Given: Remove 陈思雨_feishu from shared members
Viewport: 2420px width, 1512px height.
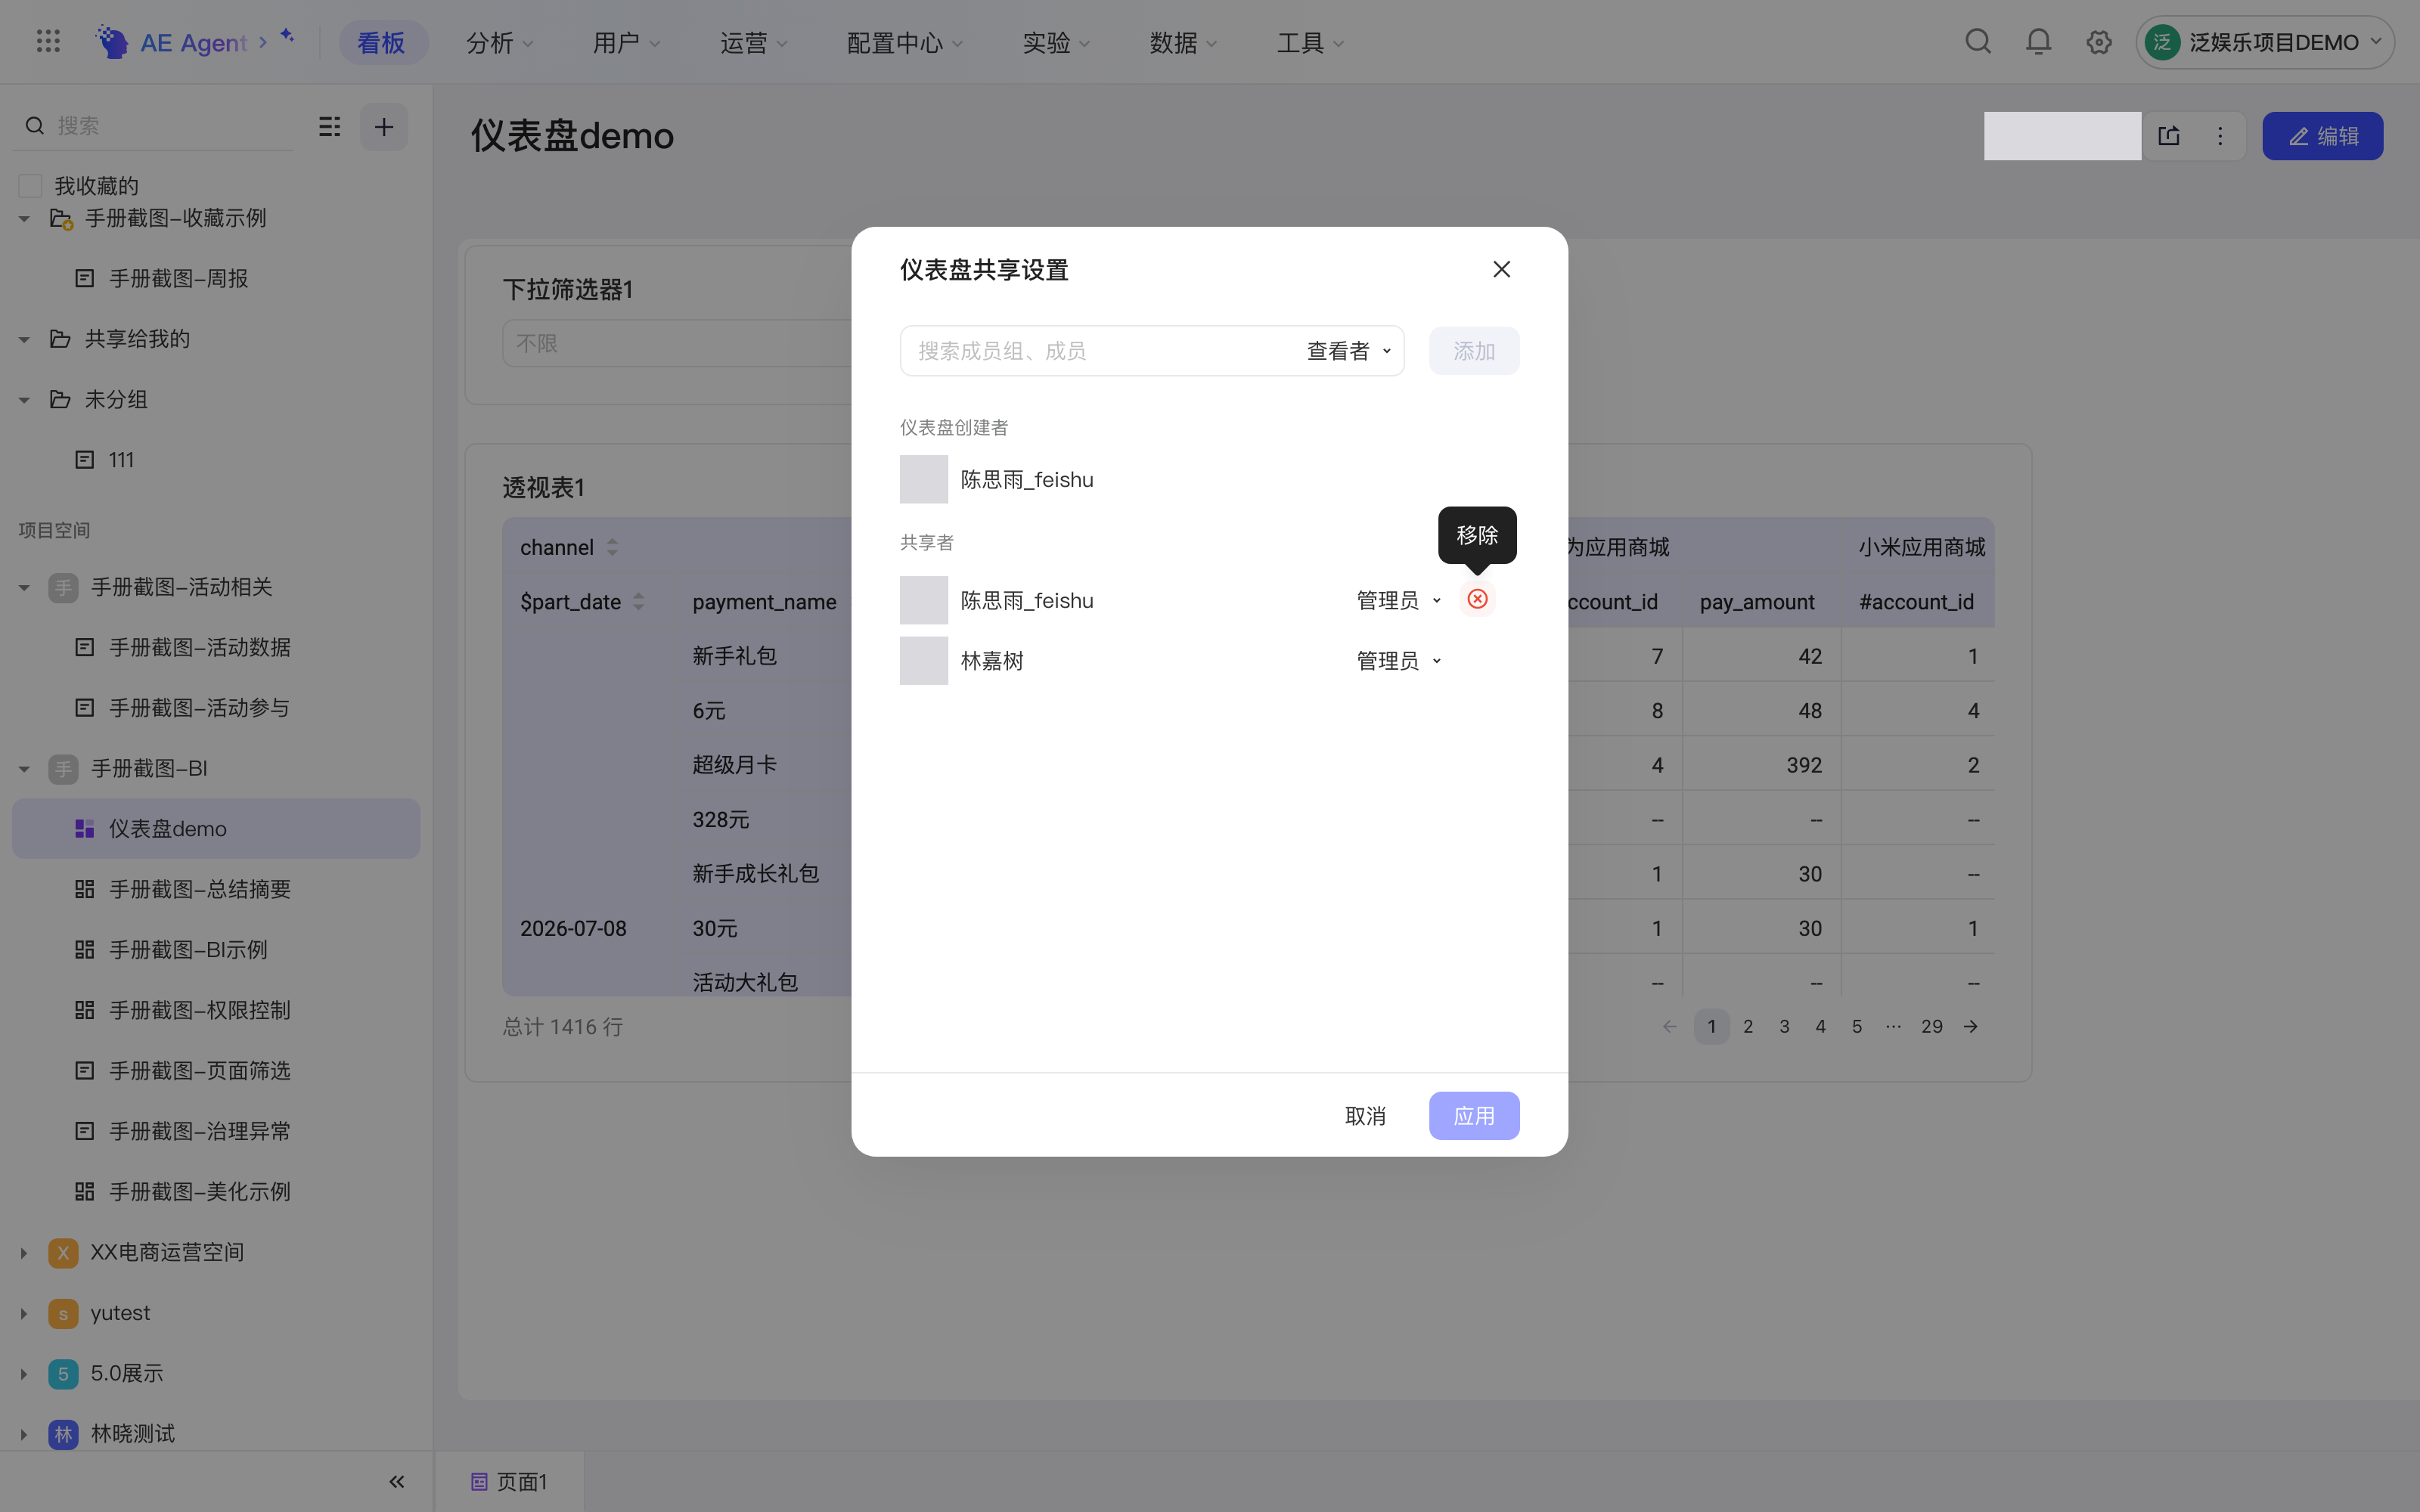Looking at the screenshot, I should [1477, 599].
